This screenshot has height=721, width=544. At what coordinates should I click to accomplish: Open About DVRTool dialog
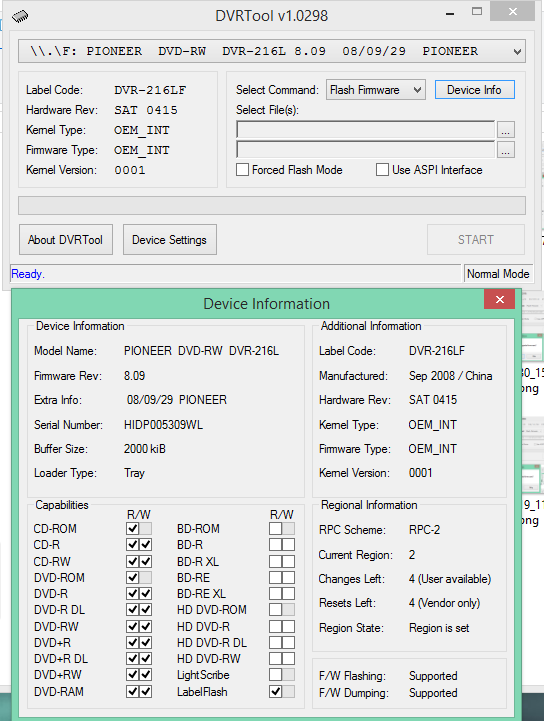[66, 240]
